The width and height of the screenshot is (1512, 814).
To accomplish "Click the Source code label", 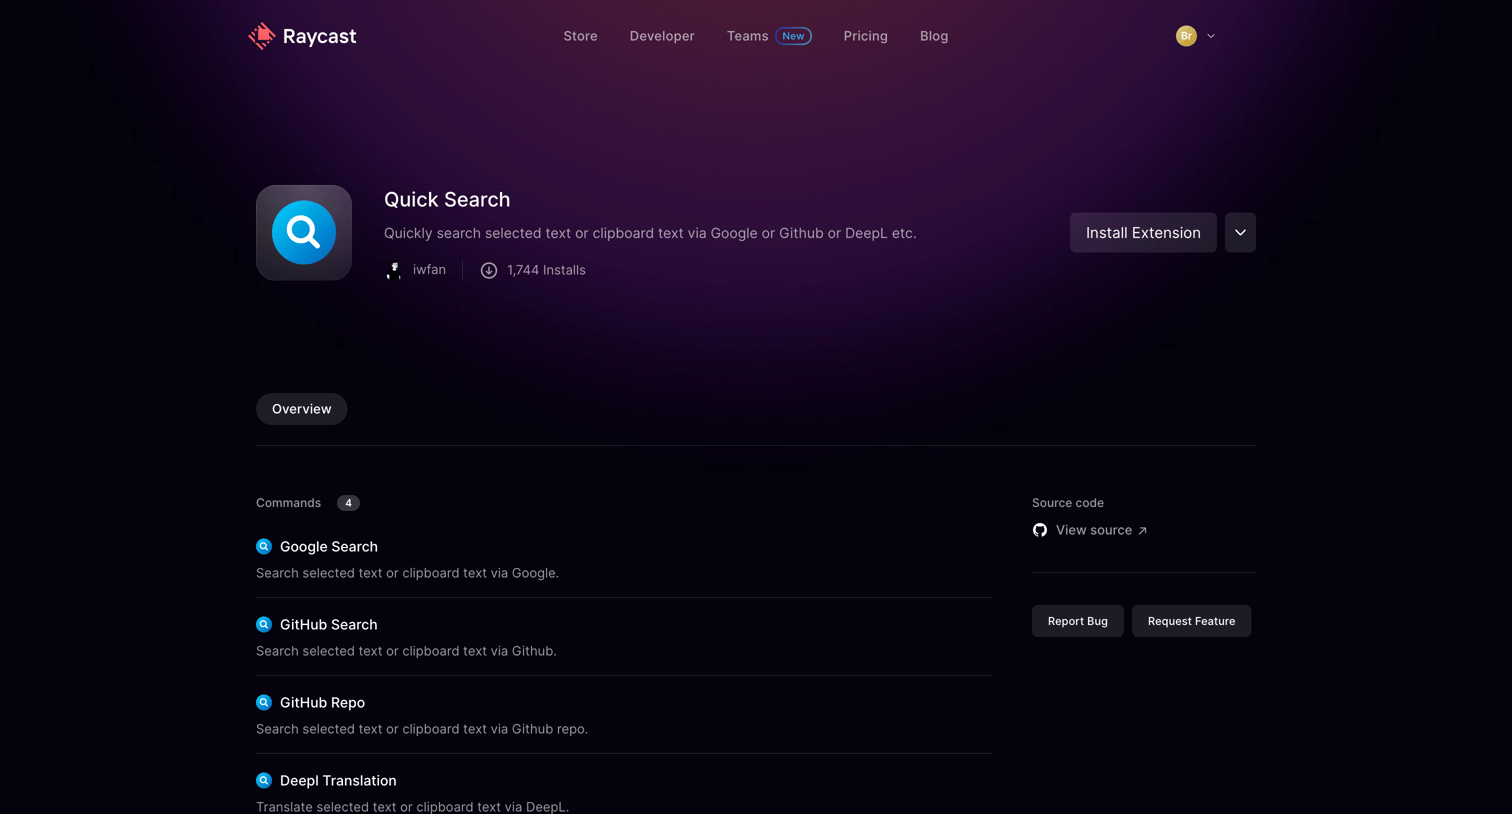I will [1068, 503].
